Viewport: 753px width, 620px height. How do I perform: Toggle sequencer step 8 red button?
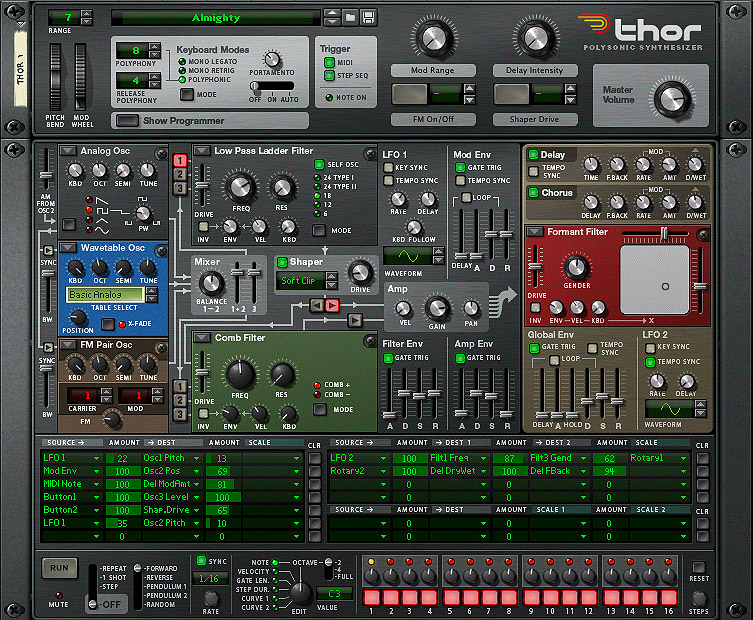pyautogui.click(x=509, y=597)
